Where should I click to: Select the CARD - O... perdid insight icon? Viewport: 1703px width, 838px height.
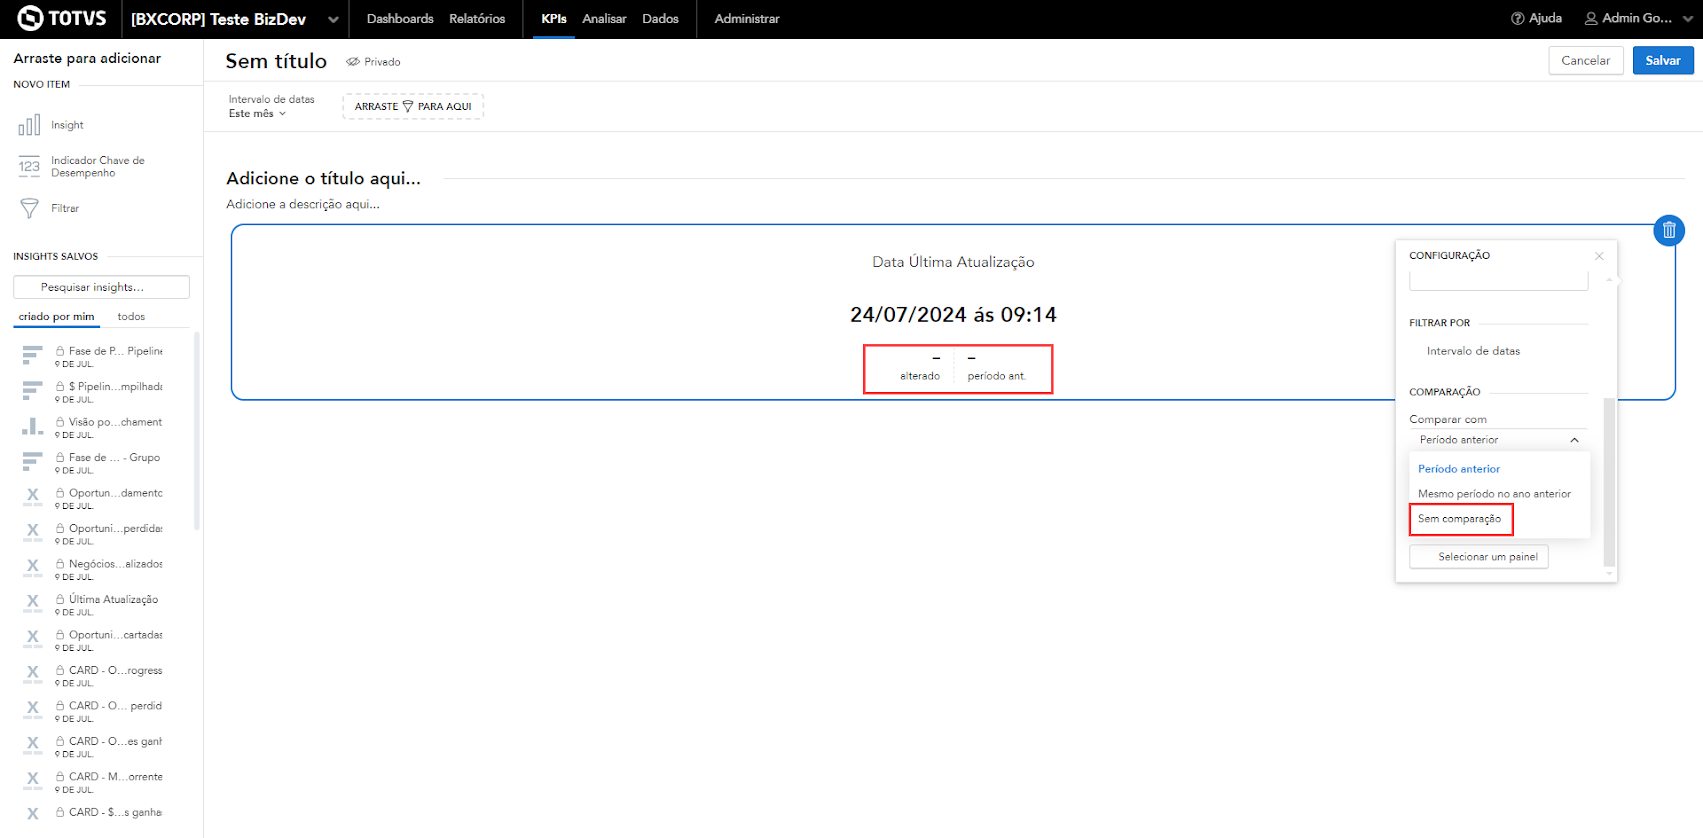click(32, 710)
